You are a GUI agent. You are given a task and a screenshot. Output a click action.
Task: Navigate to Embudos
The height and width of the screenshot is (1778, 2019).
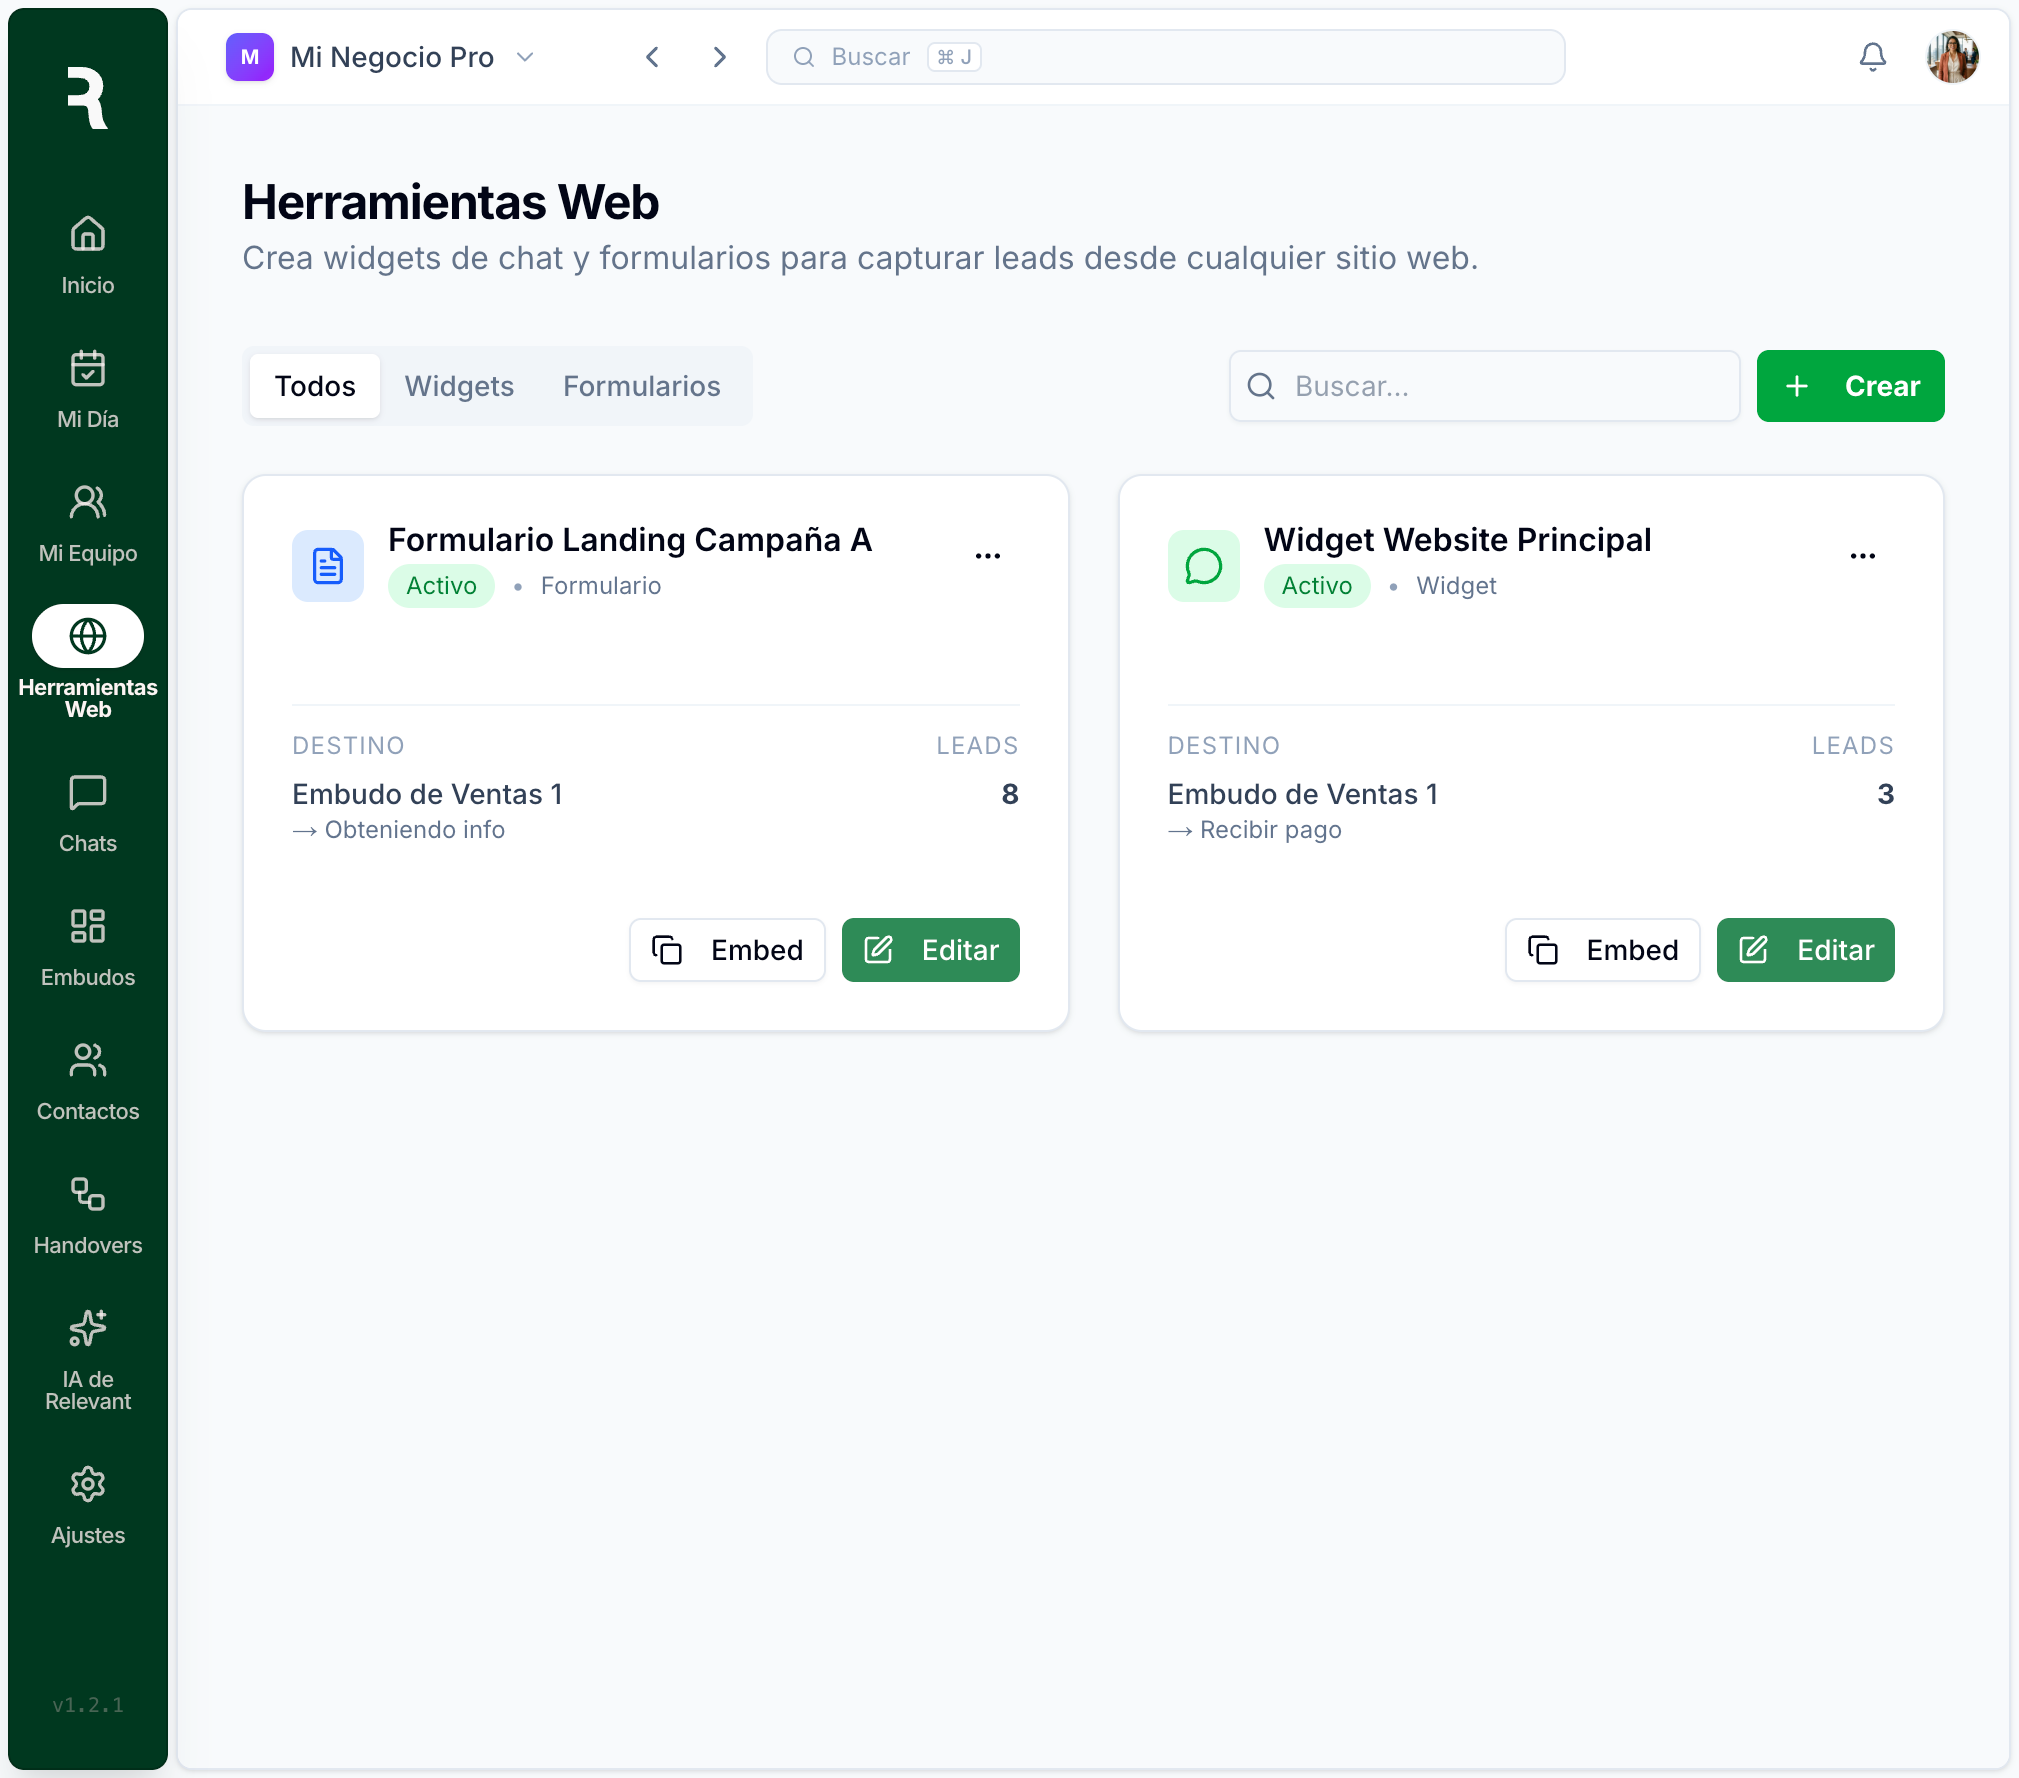pyautogui.click(x=88, y=947)
